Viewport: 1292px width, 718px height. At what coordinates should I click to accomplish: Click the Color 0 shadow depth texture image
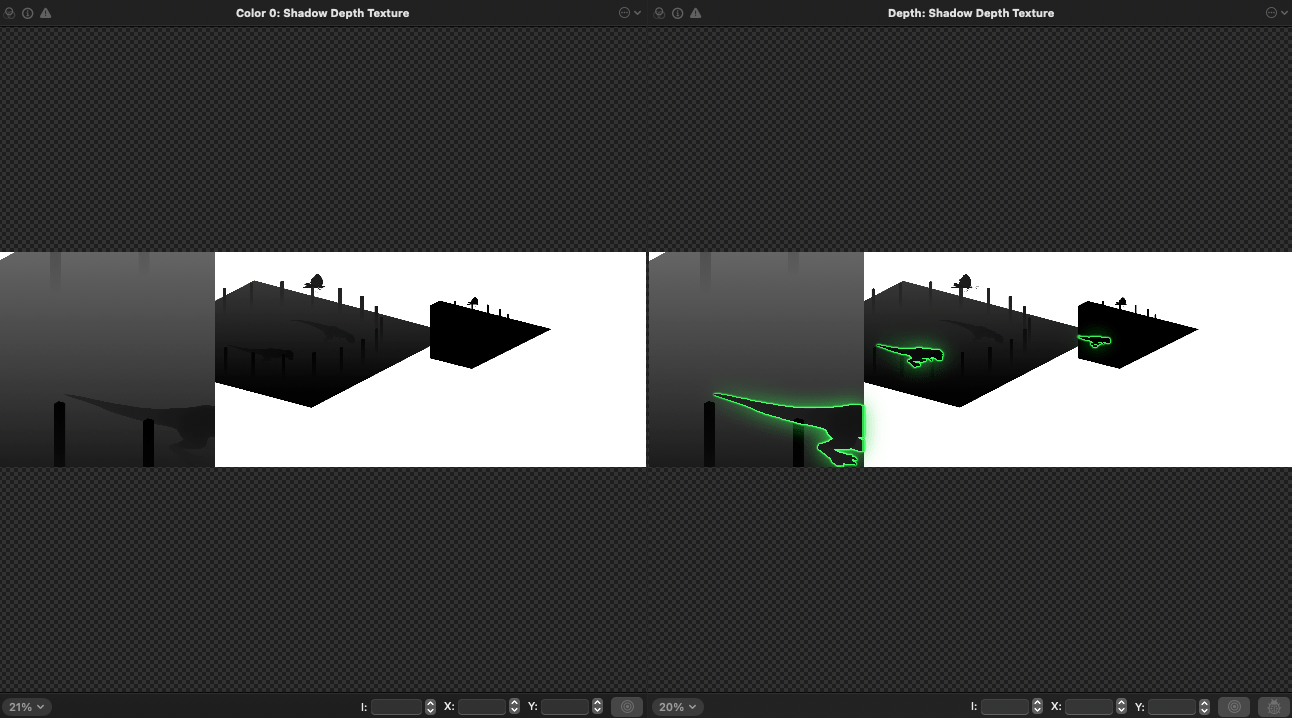click(323, 359)
